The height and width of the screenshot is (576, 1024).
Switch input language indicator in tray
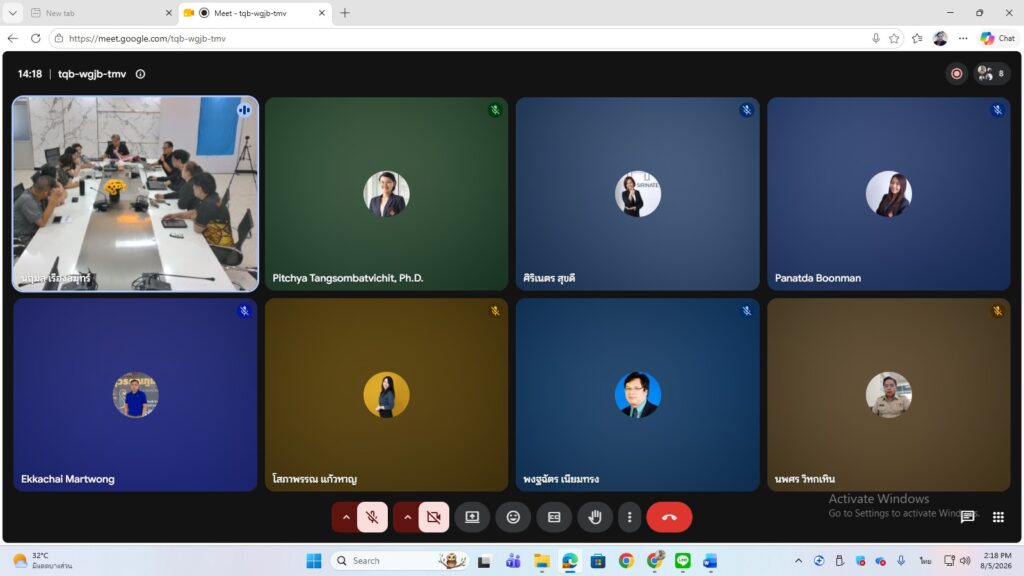pos(925,561)
